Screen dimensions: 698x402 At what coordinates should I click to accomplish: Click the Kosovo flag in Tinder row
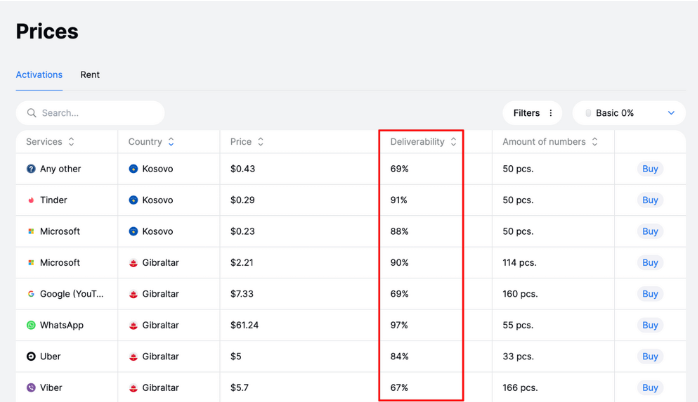click(x=133, y=200)
